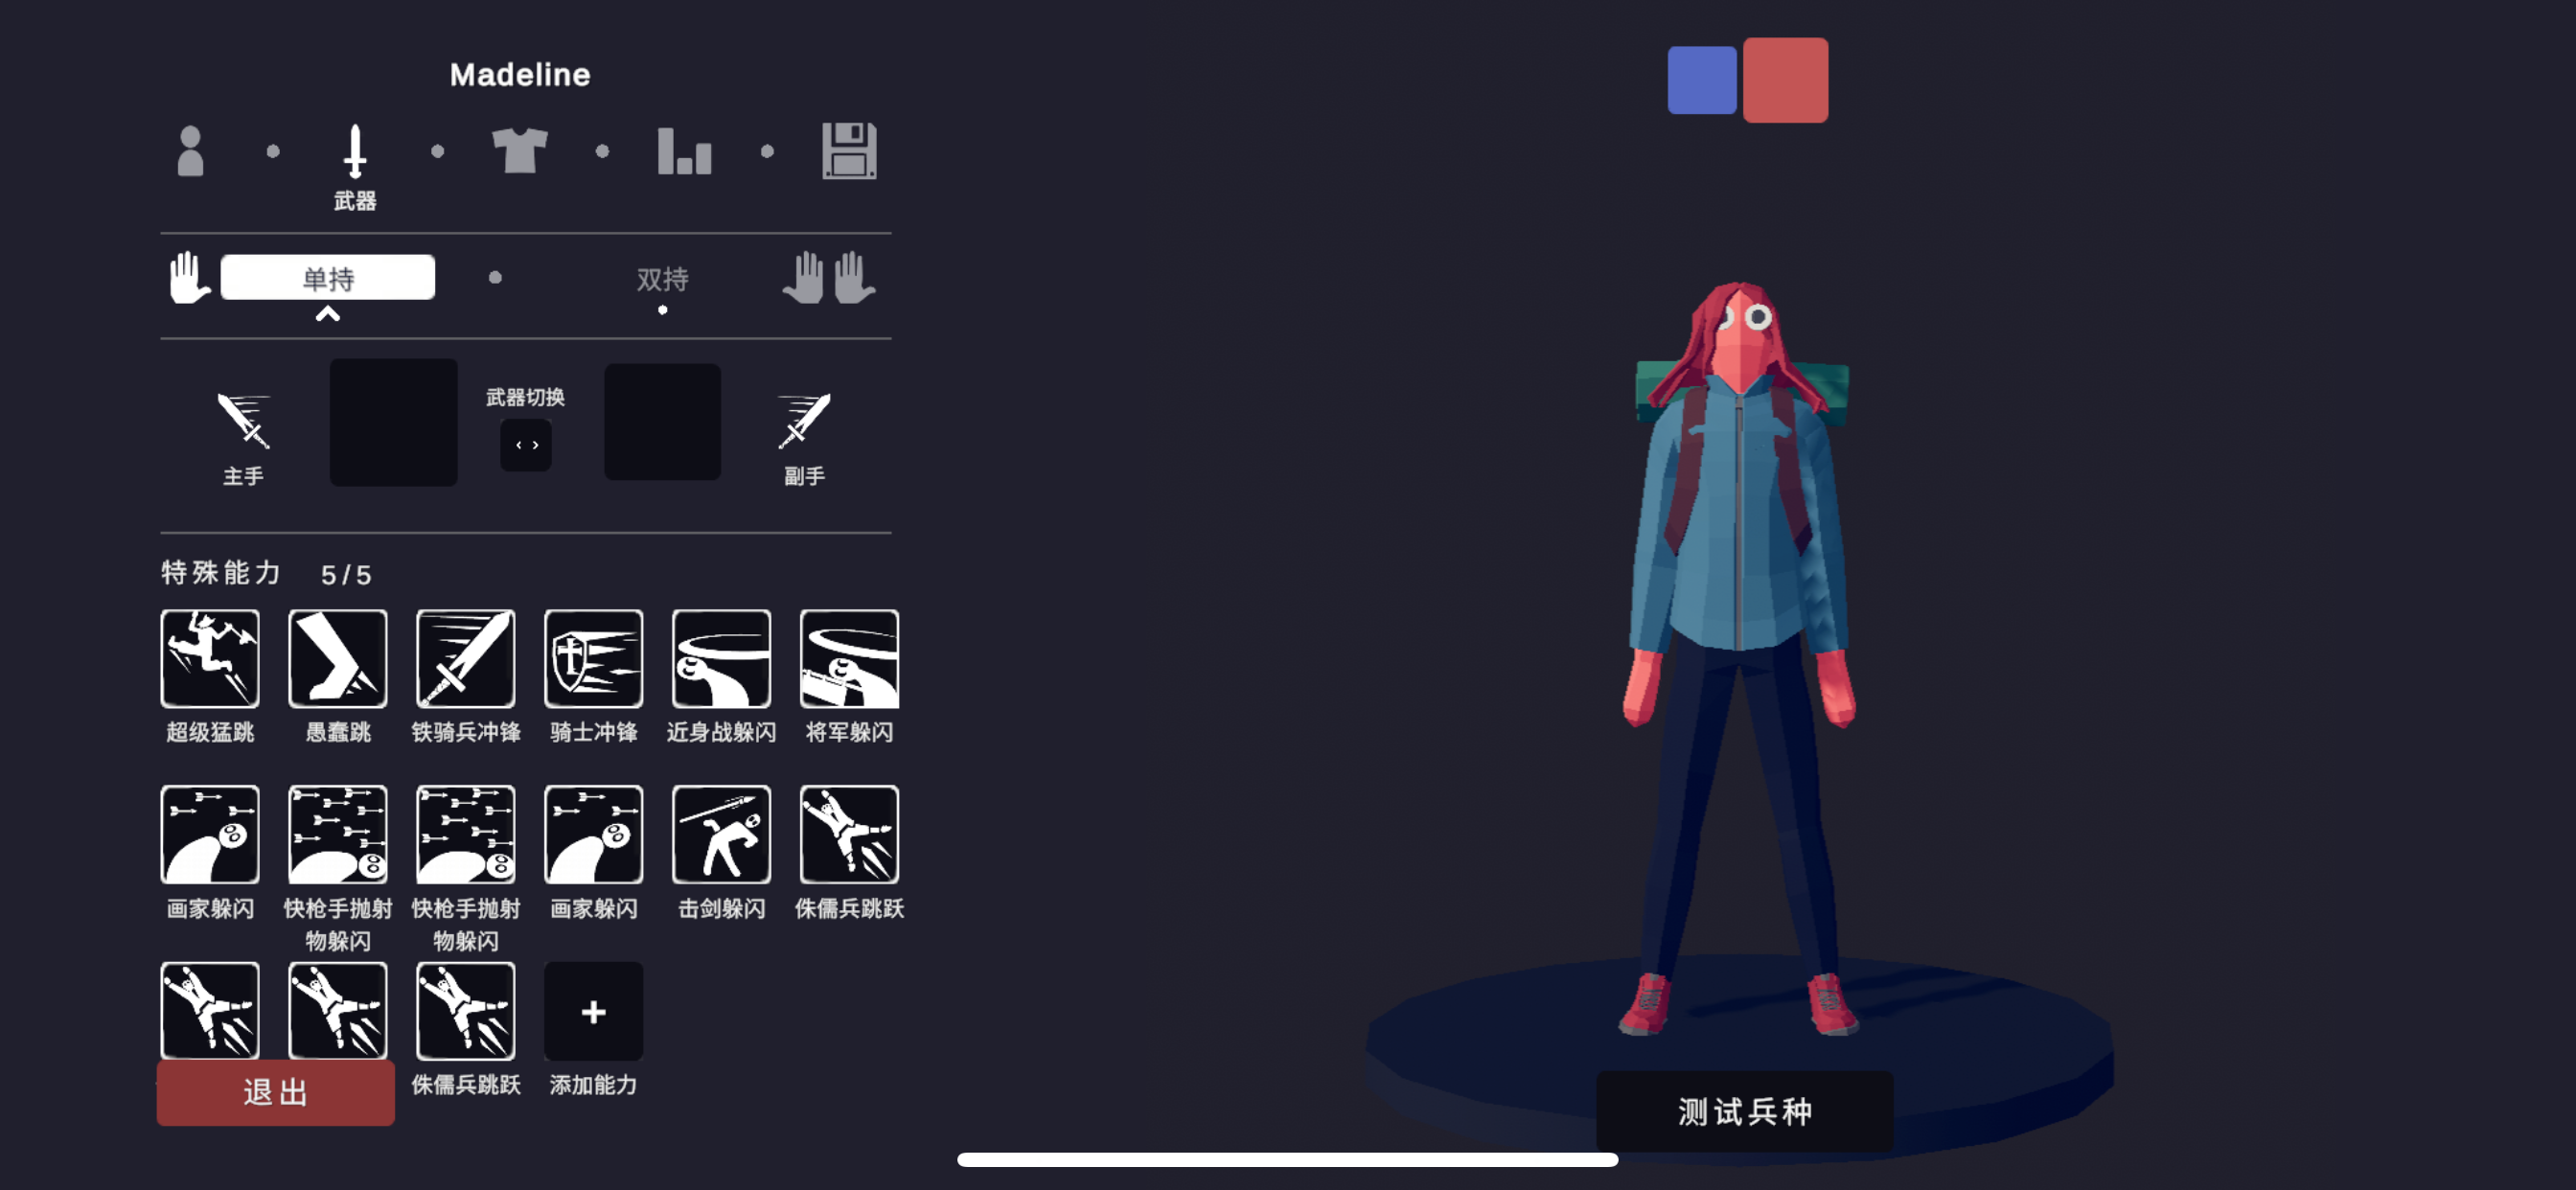
Task: Open the save floppy-disk tab
Action: (x=849, y=151)
